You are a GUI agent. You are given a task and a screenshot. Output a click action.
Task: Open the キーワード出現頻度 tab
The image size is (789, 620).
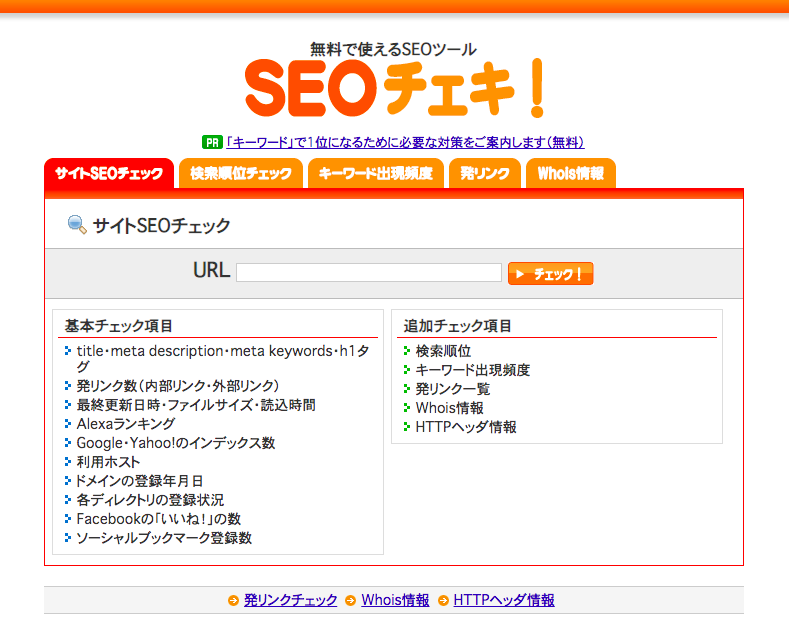[376, 174]
